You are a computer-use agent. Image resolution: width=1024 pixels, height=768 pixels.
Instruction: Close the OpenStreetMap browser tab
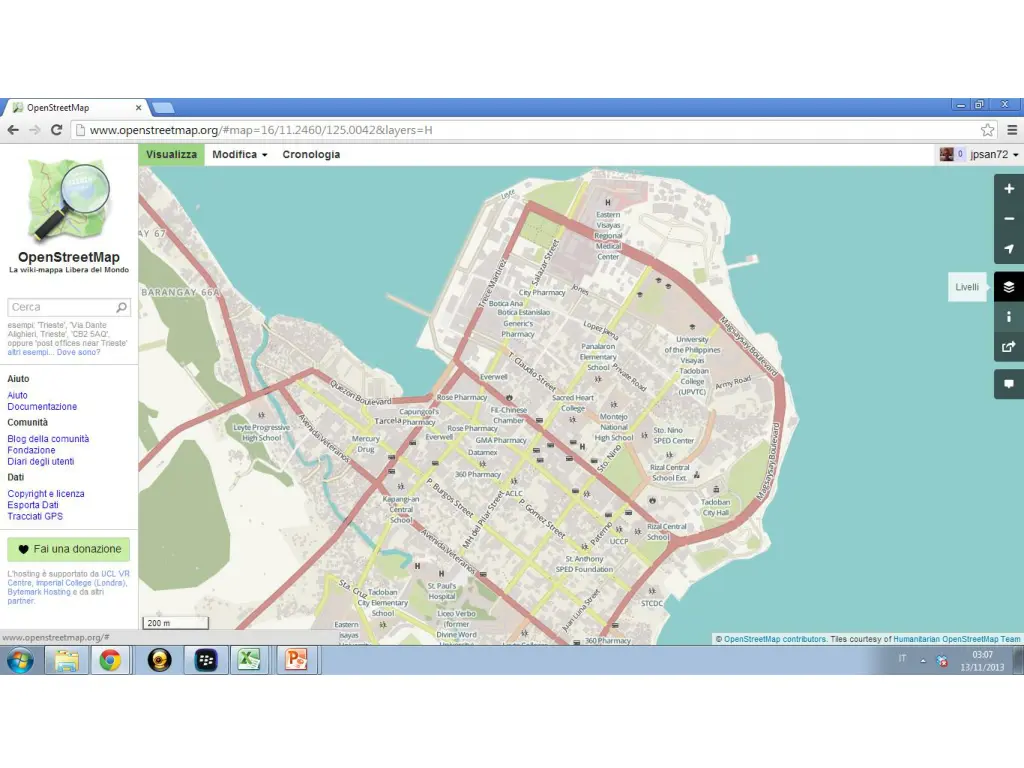point(138,108)
